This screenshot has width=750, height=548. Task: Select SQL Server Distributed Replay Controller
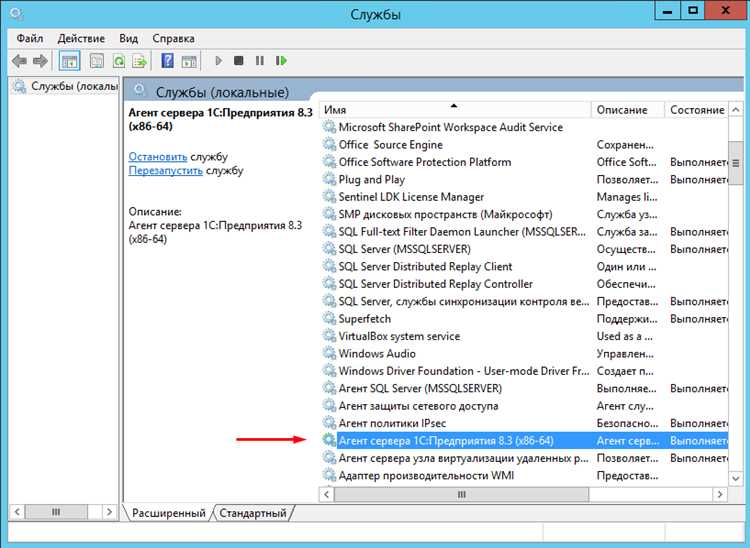tap(524, 284)
